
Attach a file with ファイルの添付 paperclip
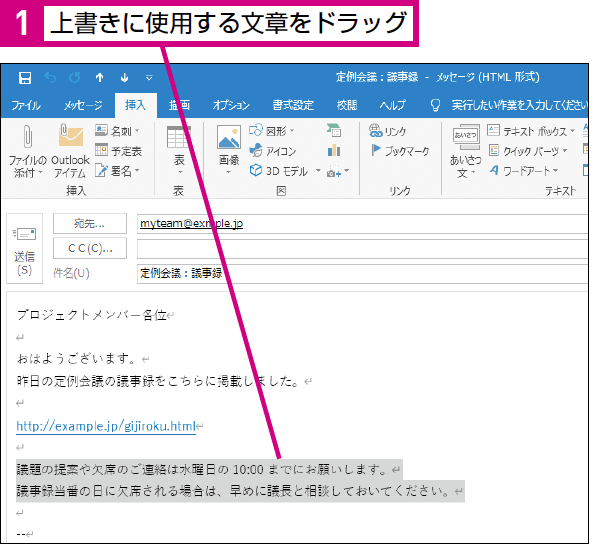tap(28, 151)
